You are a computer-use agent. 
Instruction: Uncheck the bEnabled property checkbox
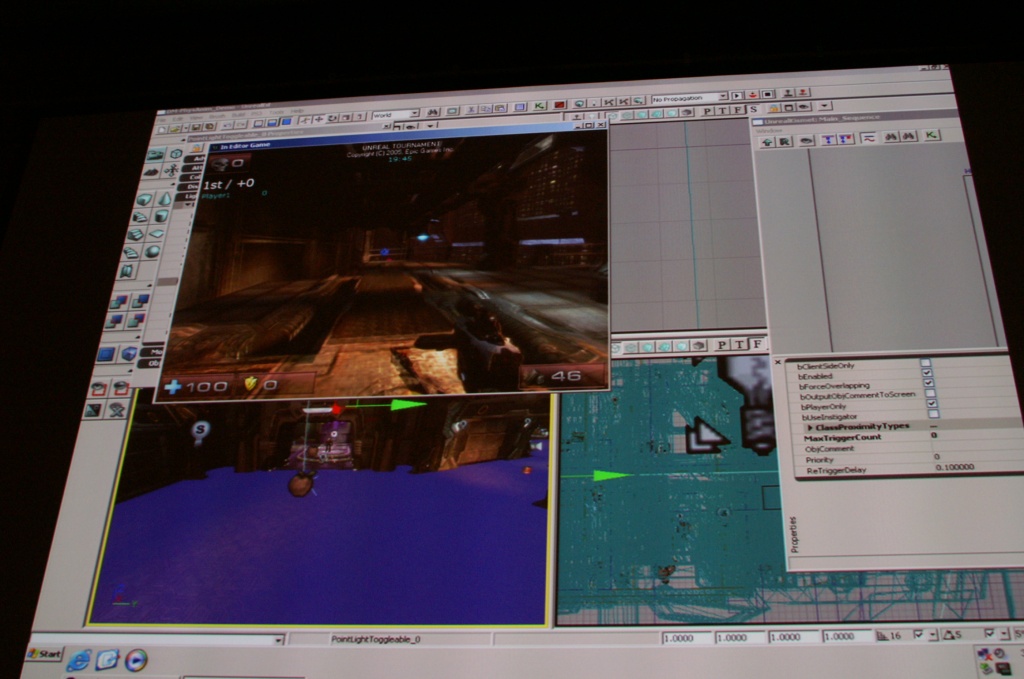point(927,373)
